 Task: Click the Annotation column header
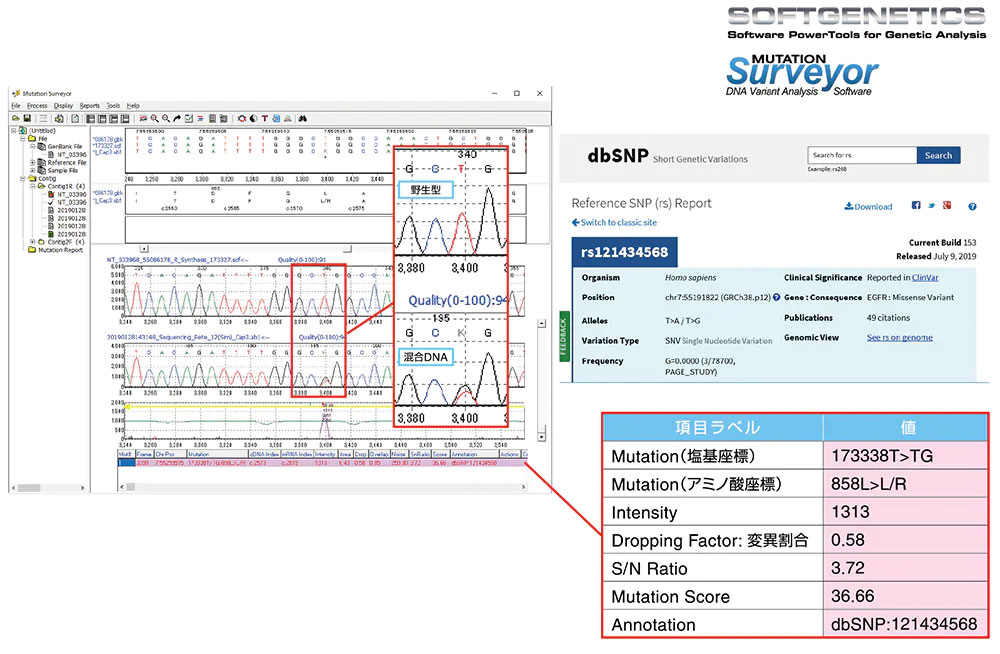[x=474, y=454]
